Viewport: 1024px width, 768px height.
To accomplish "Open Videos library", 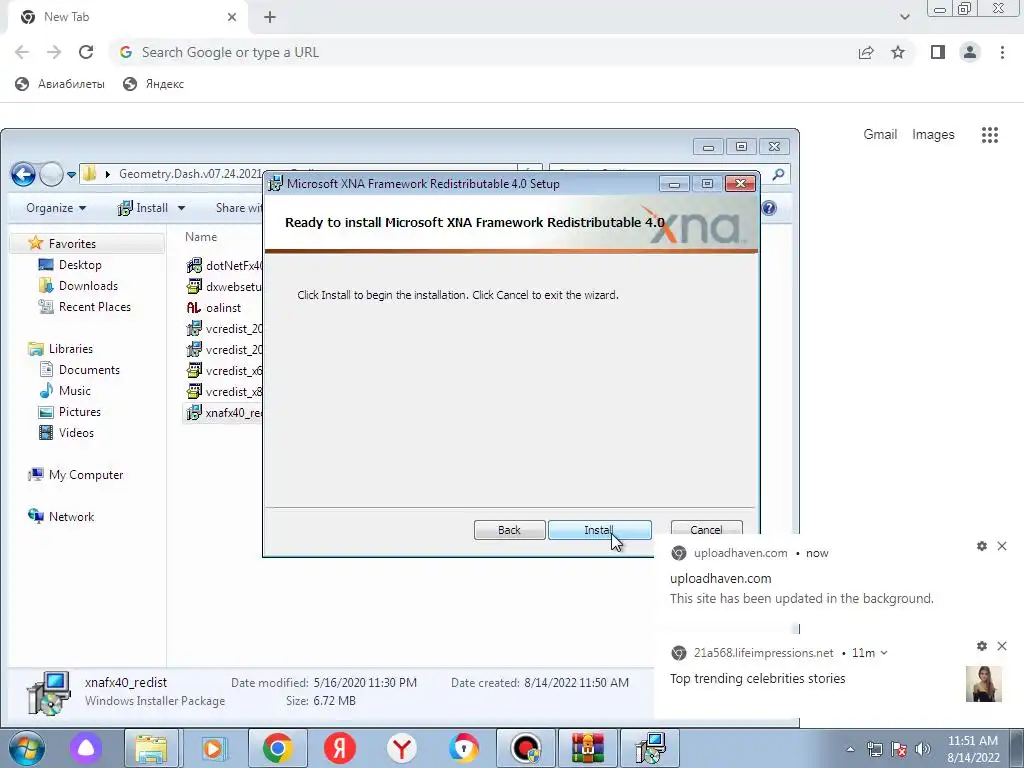I will (x=76, y=432).
